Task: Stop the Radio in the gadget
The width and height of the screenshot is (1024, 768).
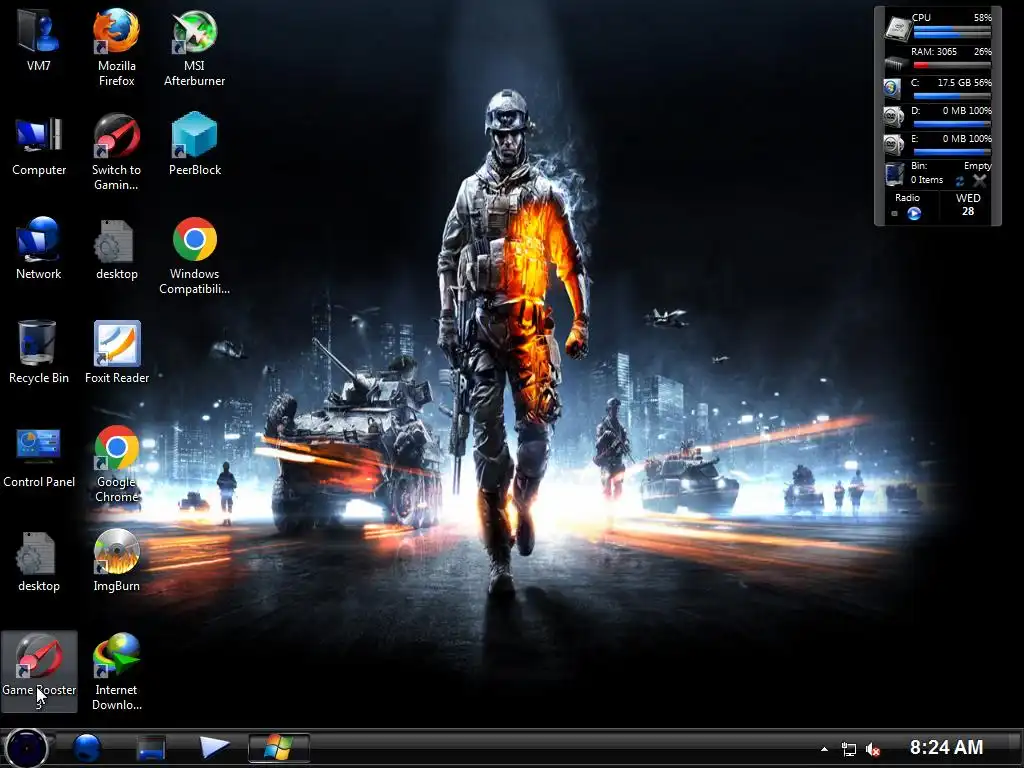Action: click(894, 214)
